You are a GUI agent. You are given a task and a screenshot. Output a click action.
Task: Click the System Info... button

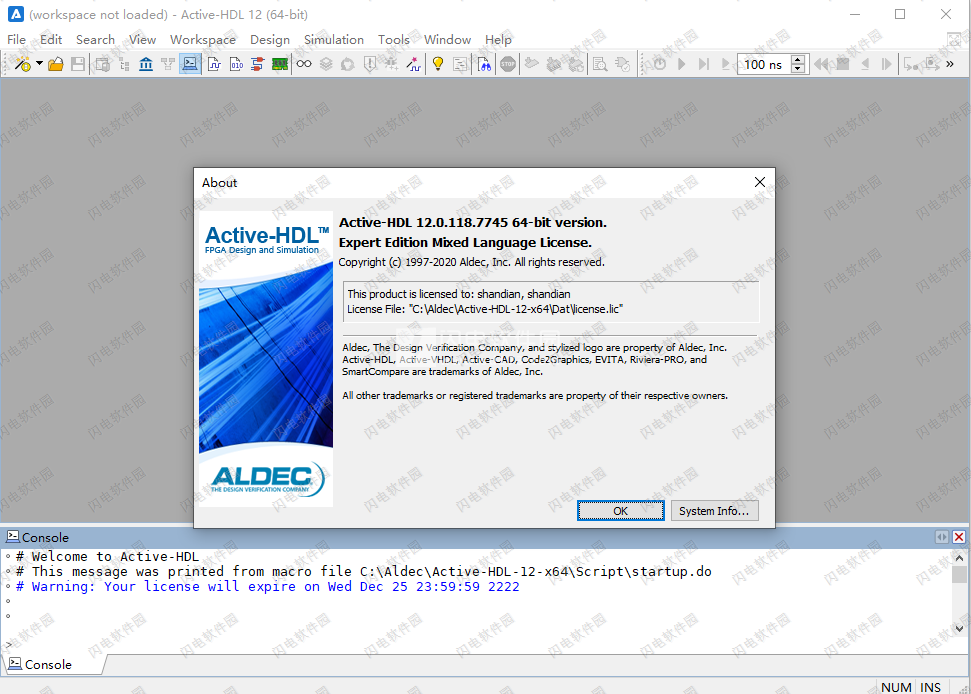(x=715, y=511)
